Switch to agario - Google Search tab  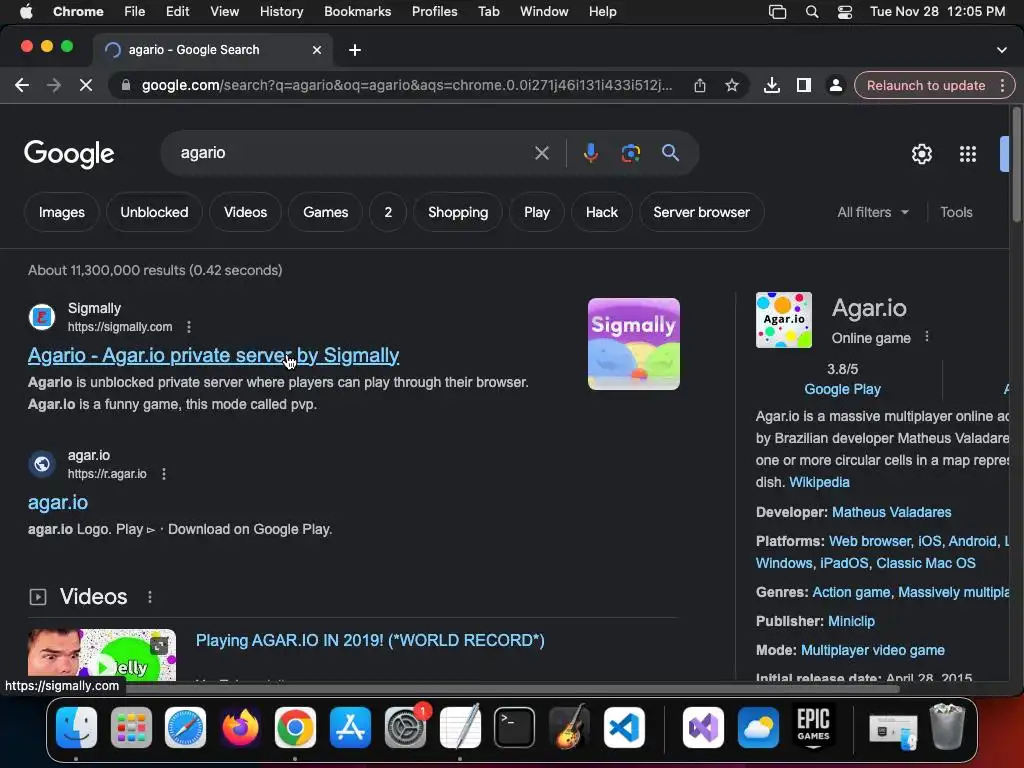(214, 50)
